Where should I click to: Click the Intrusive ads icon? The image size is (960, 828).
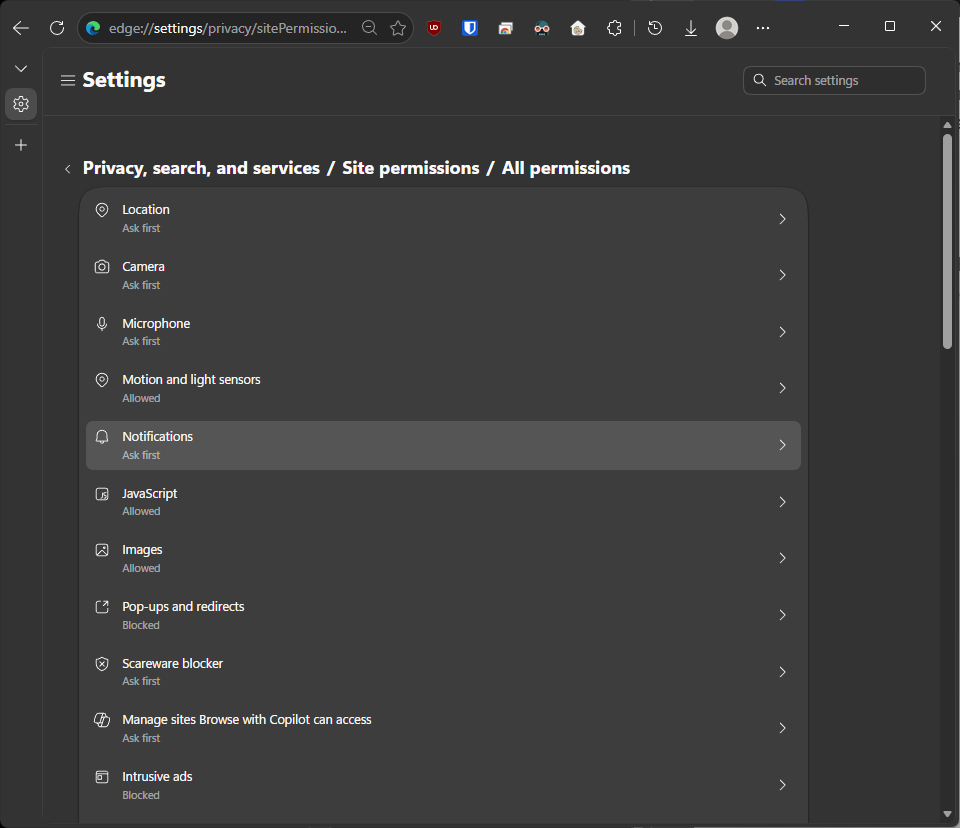point(102,777)
